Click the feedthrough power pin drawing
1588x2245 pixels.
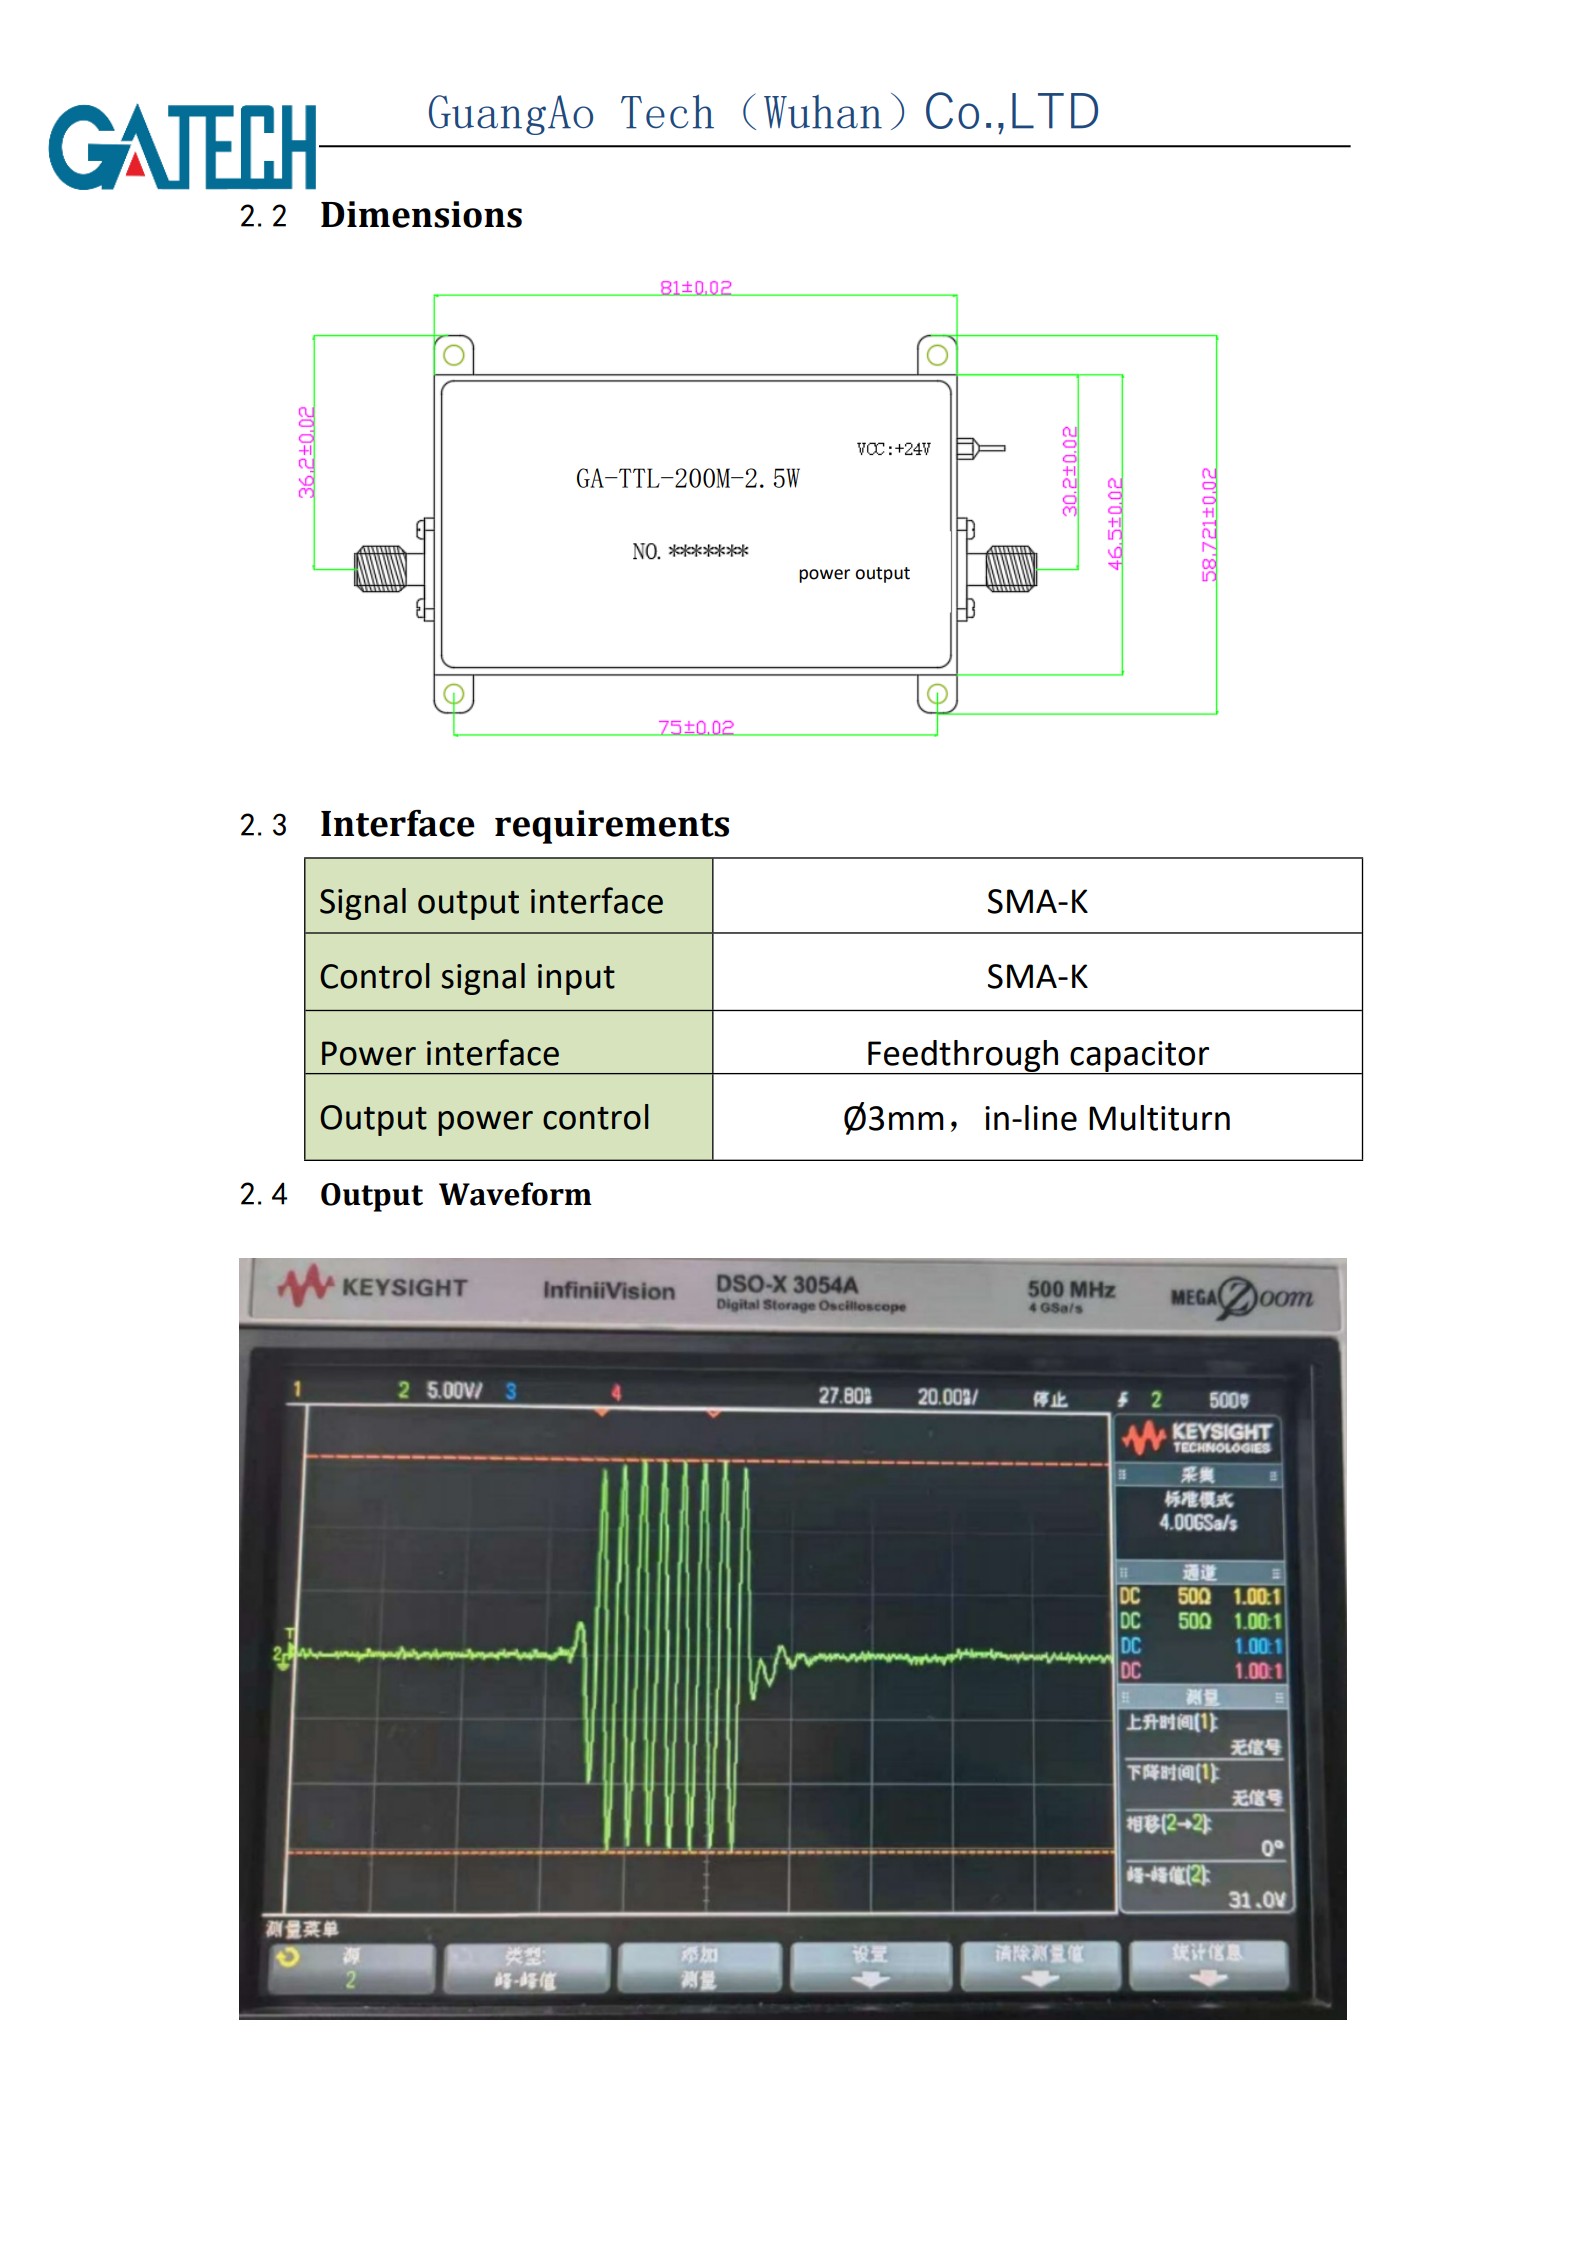pos(981,448)
